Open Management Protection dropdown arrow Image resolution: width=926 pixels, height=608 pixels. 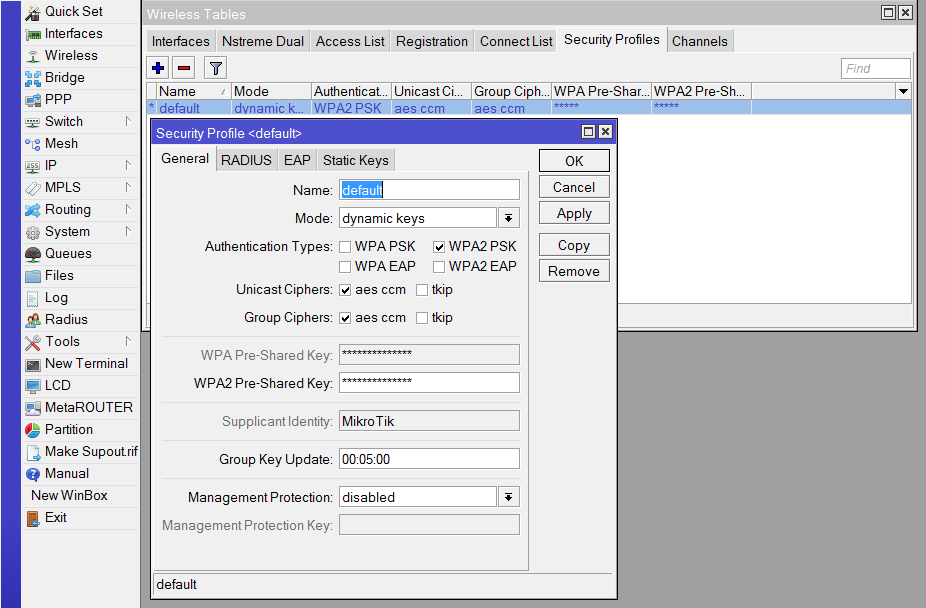(508, 497)
